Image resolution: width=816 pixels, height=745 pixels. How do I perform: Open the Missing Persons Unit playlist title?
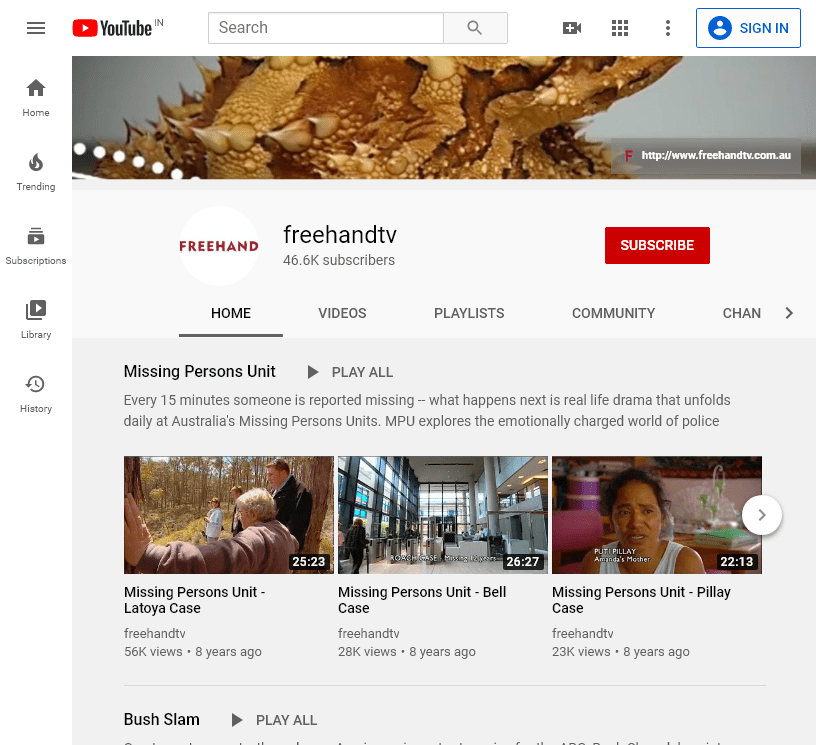pos(199,371)
